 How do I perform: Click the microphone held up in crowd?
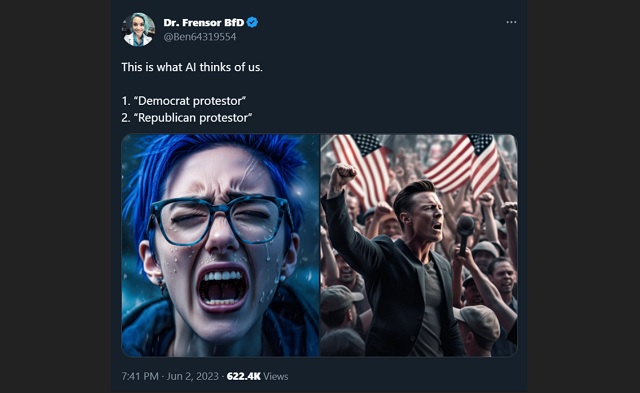tap(464, 234)
